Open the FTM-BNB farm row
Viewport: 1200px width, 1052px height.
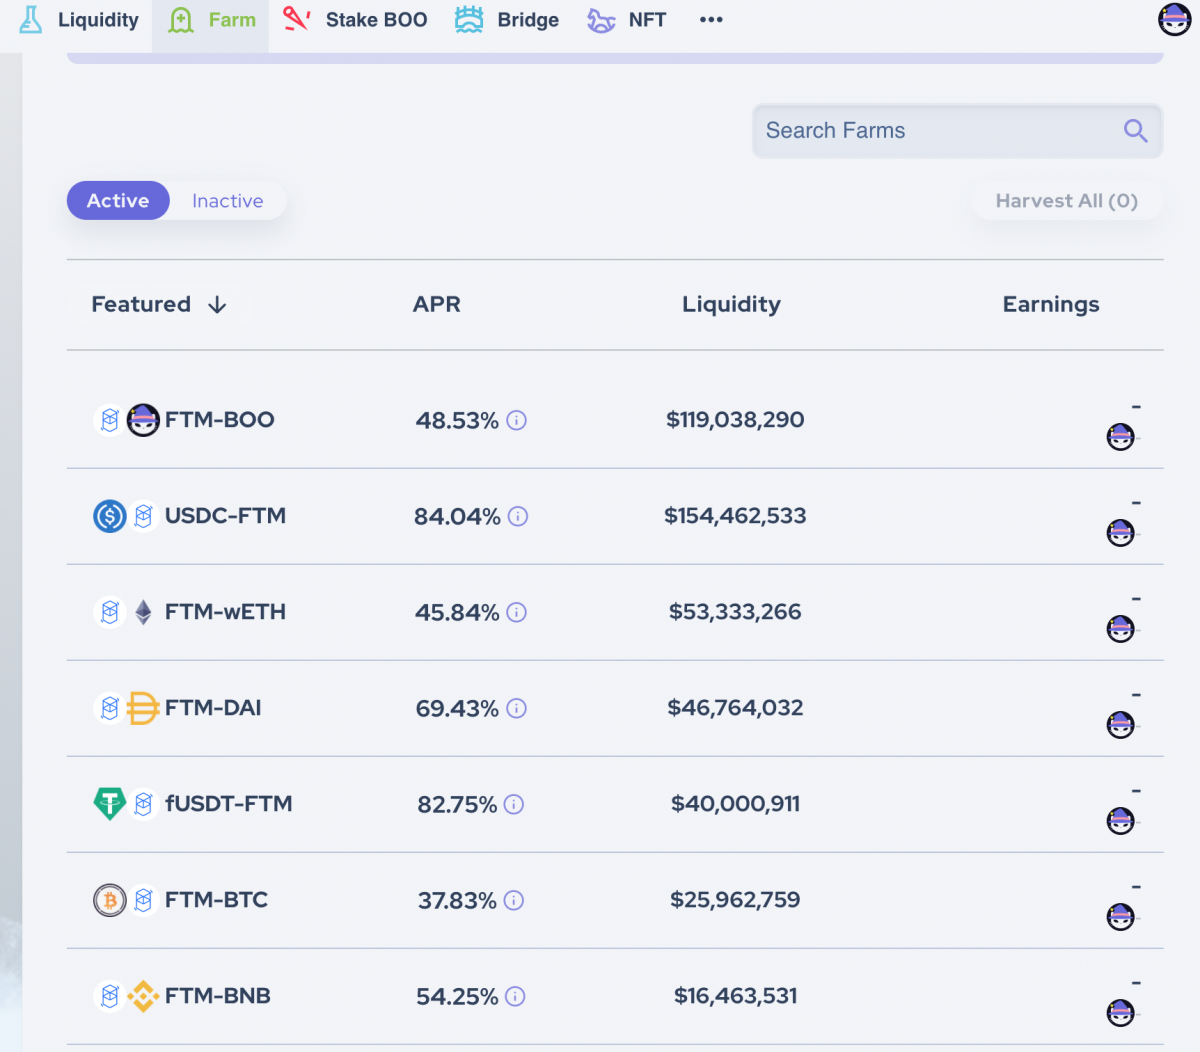(615, 996)
